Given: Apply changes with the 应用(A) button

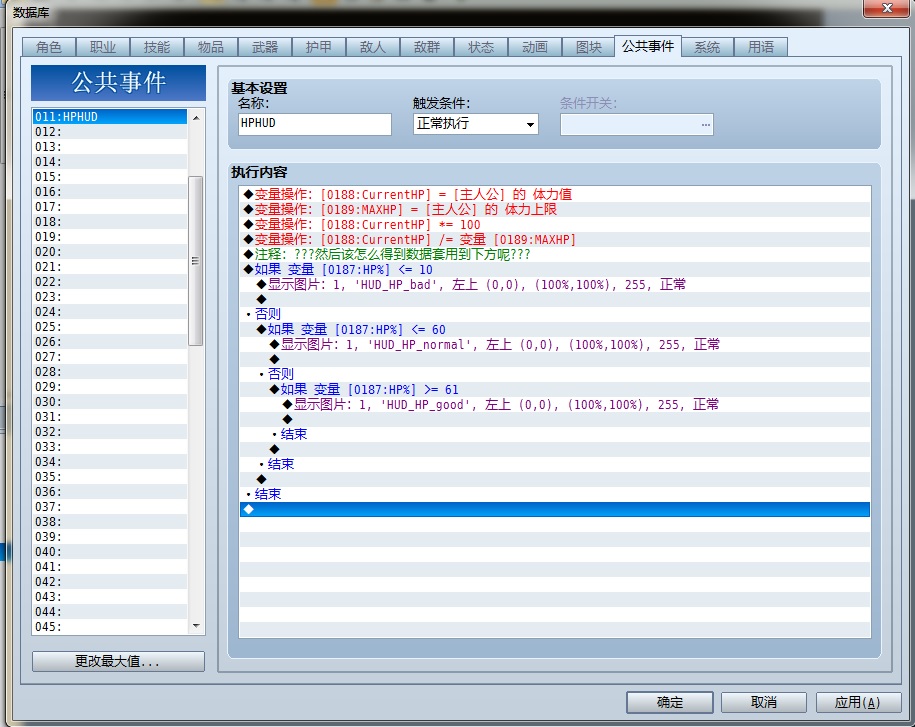Looking at the screenshot, I should (x=858, y=702).
